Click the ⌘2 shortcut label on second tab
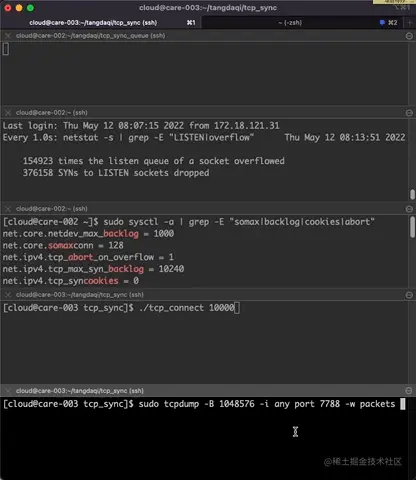This screenshot has width=416, height=480. point(393,23)
